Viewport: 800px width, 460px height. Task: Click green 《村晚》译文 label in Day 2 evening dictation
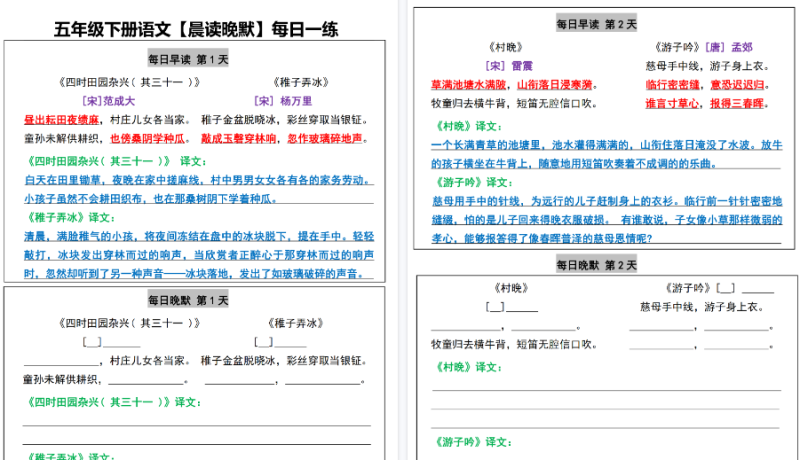pos(467,367)
